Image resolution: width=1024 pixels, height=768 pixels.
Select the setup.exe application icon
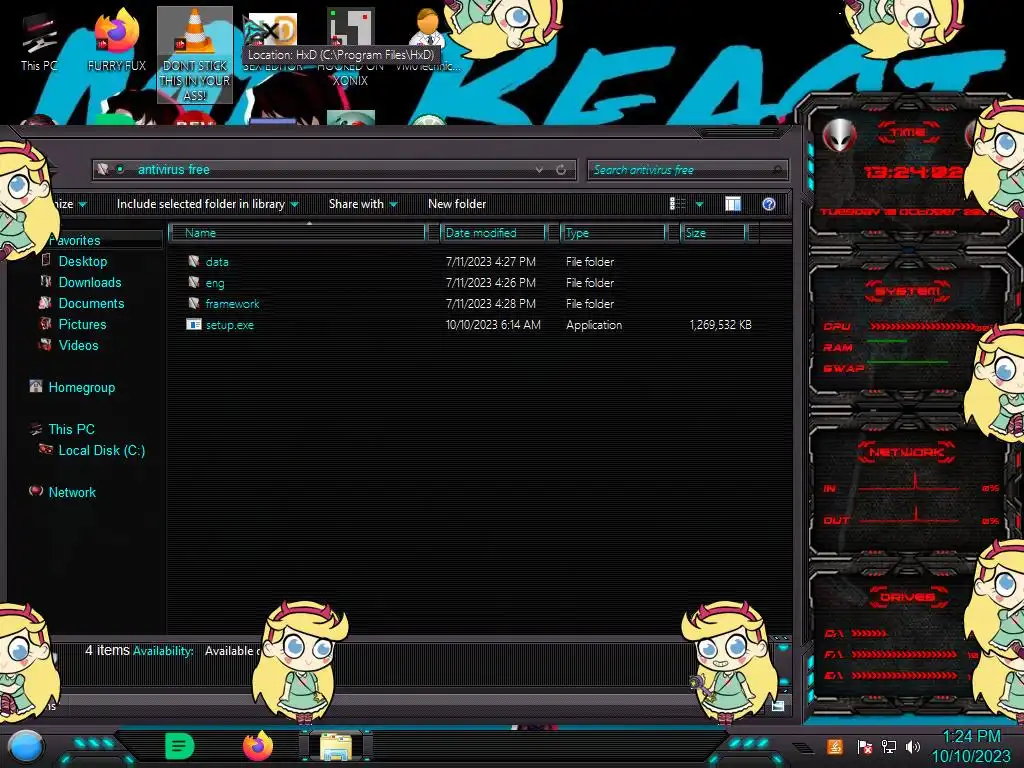pyautogui.click(x=193, y=324)
